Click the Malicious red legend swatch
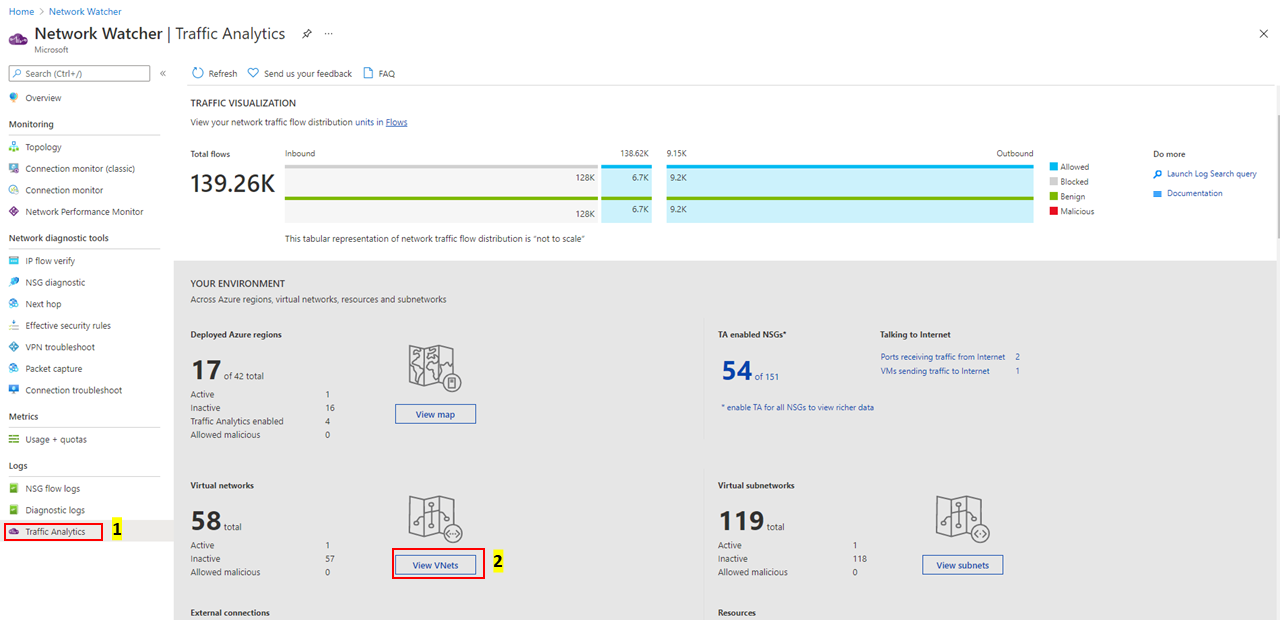1280x620 pixels. 1053,211
